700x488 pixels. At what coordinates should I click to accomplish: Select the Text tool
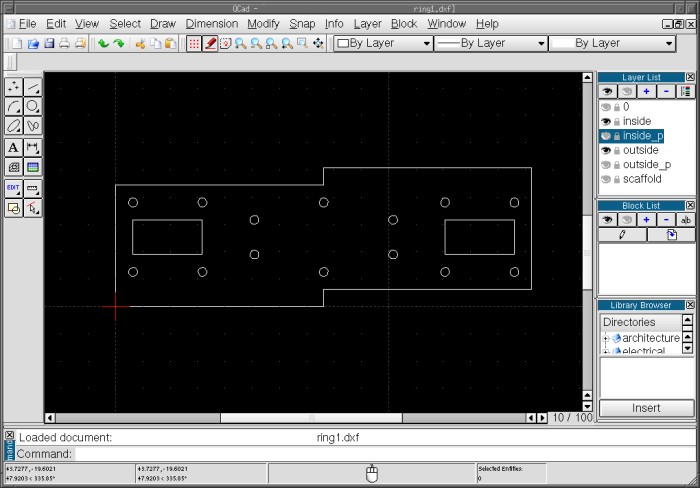point(14,147)
